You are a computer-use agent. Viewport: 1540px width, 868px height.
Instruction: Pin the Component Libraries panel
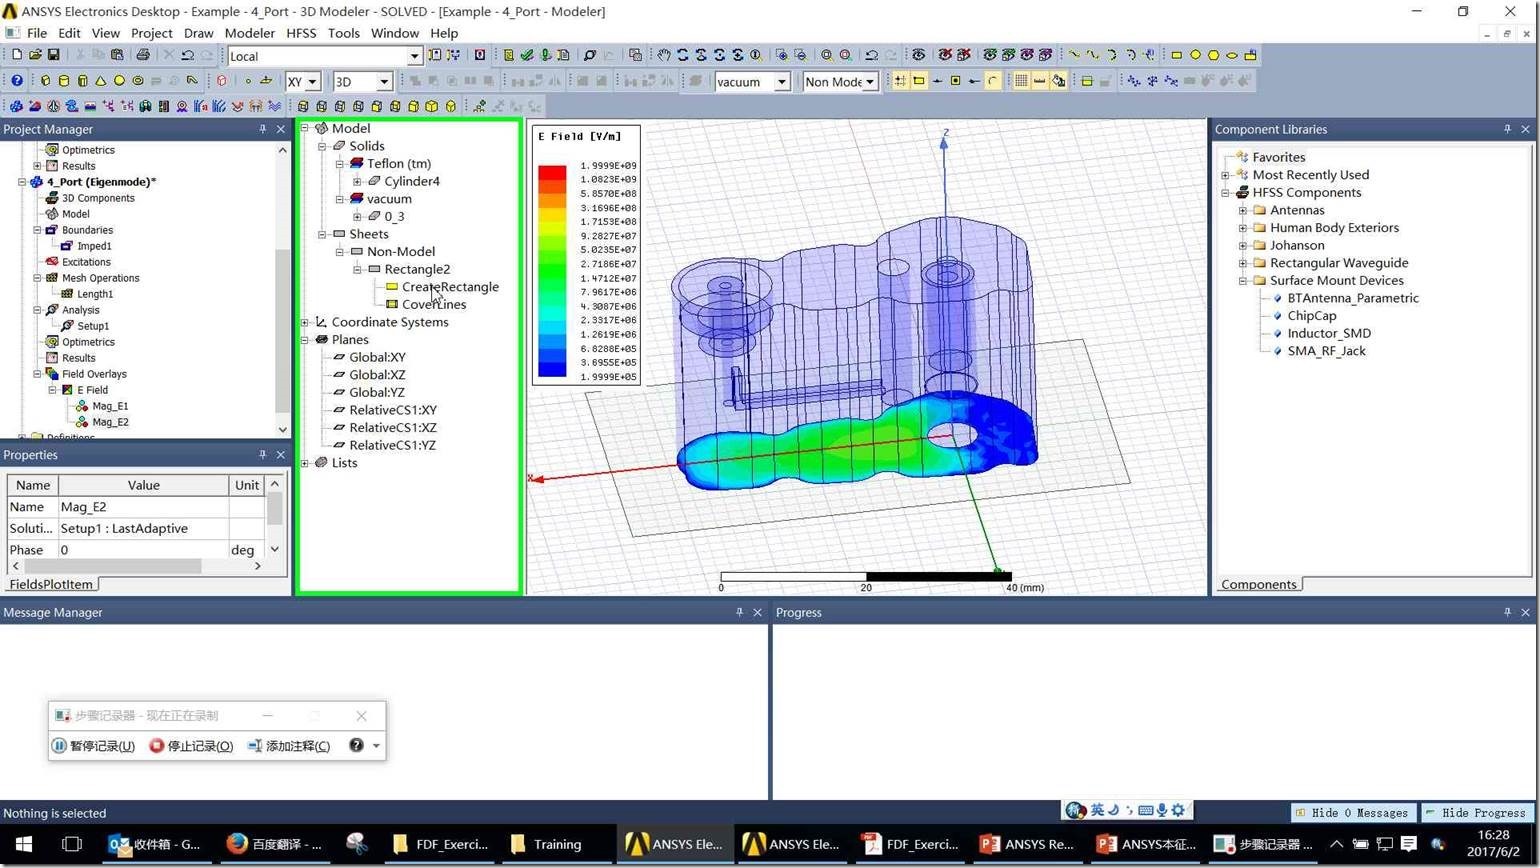click(1507, 129)
